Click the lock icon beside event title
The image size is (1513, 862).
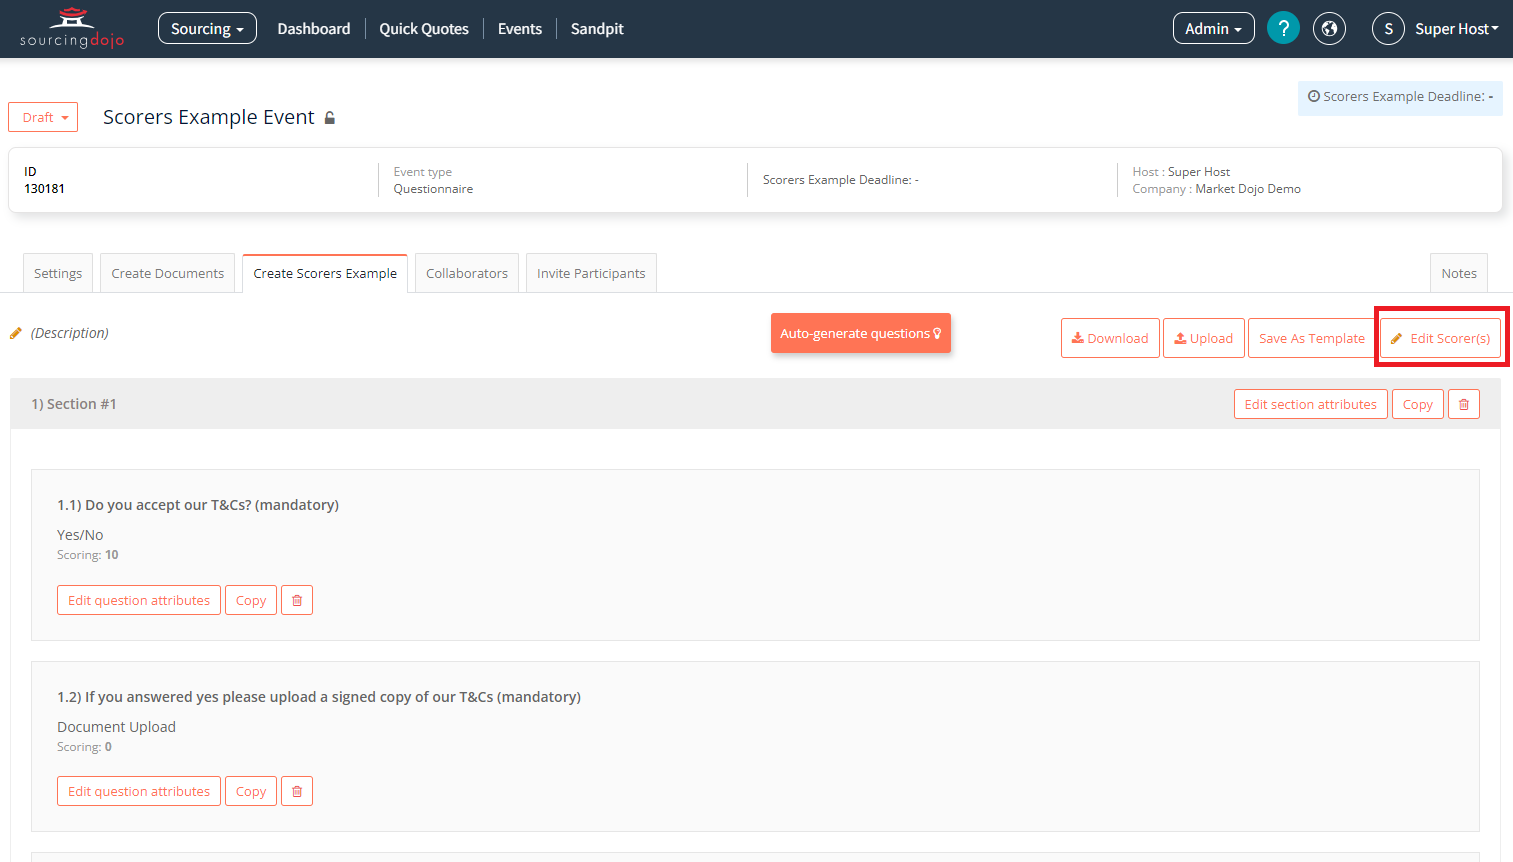(x=330, y=118)
